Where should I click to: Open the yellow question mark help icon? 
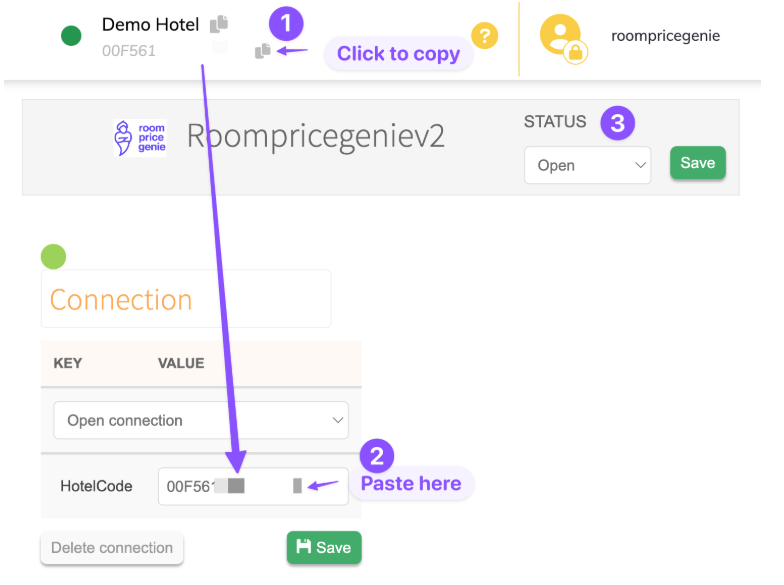[484, 37]
